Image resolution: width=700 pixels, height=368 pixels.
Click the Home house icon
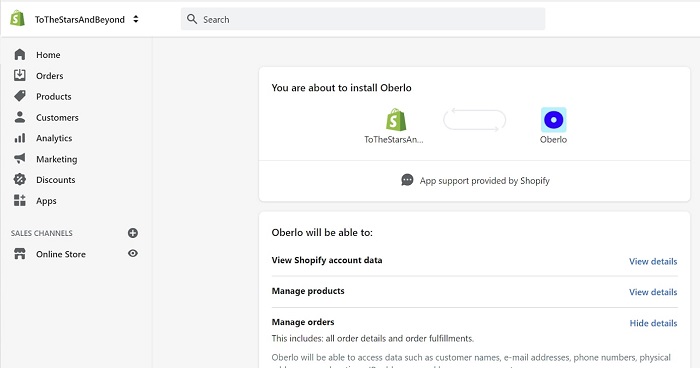[x=20, y=54]
